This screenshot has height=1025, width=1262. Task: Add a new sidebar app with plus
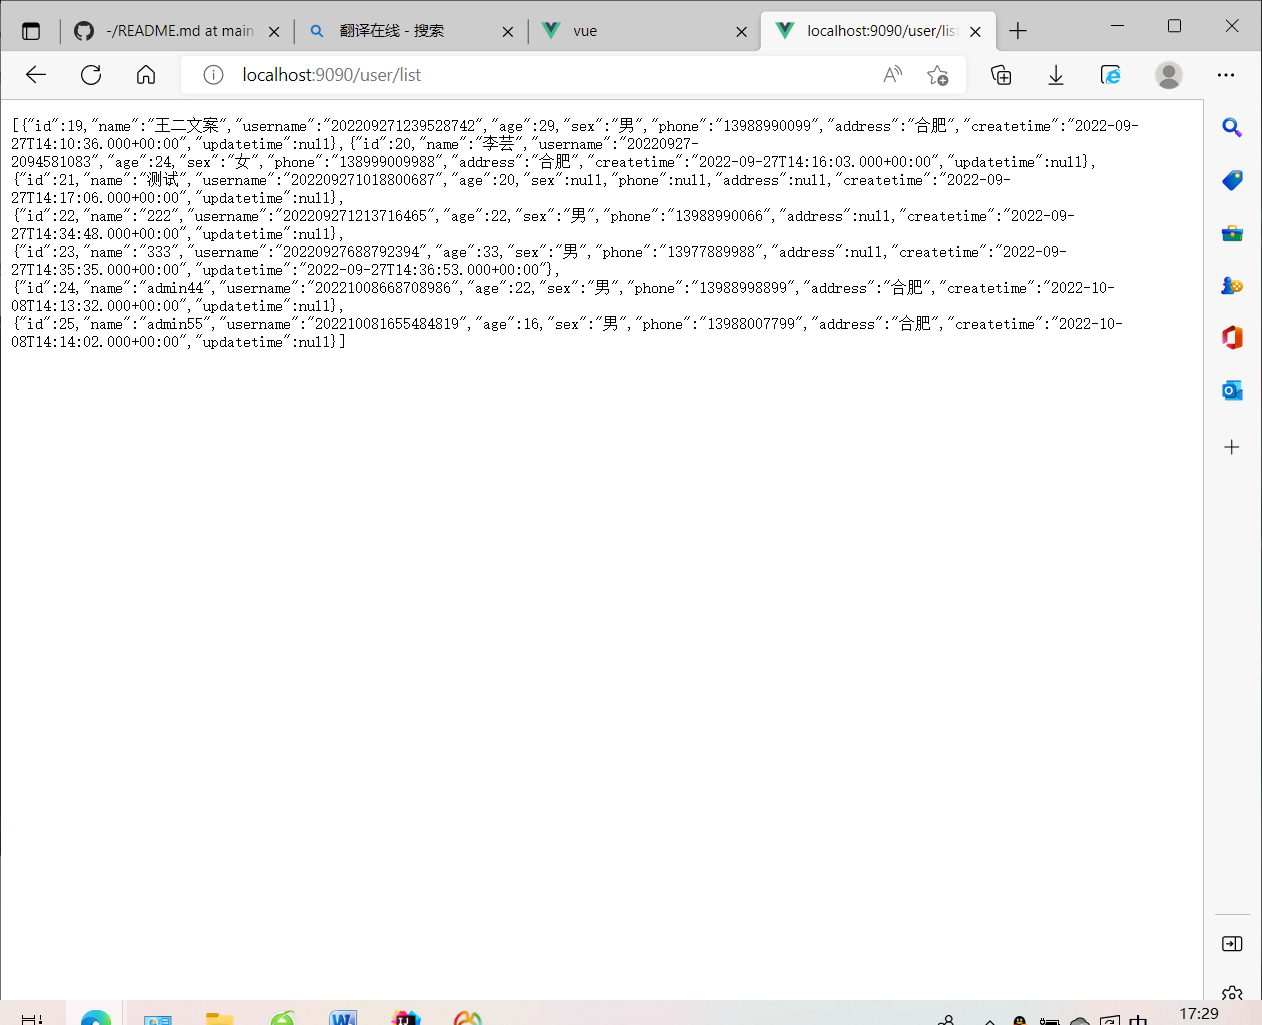(1232, 447)
